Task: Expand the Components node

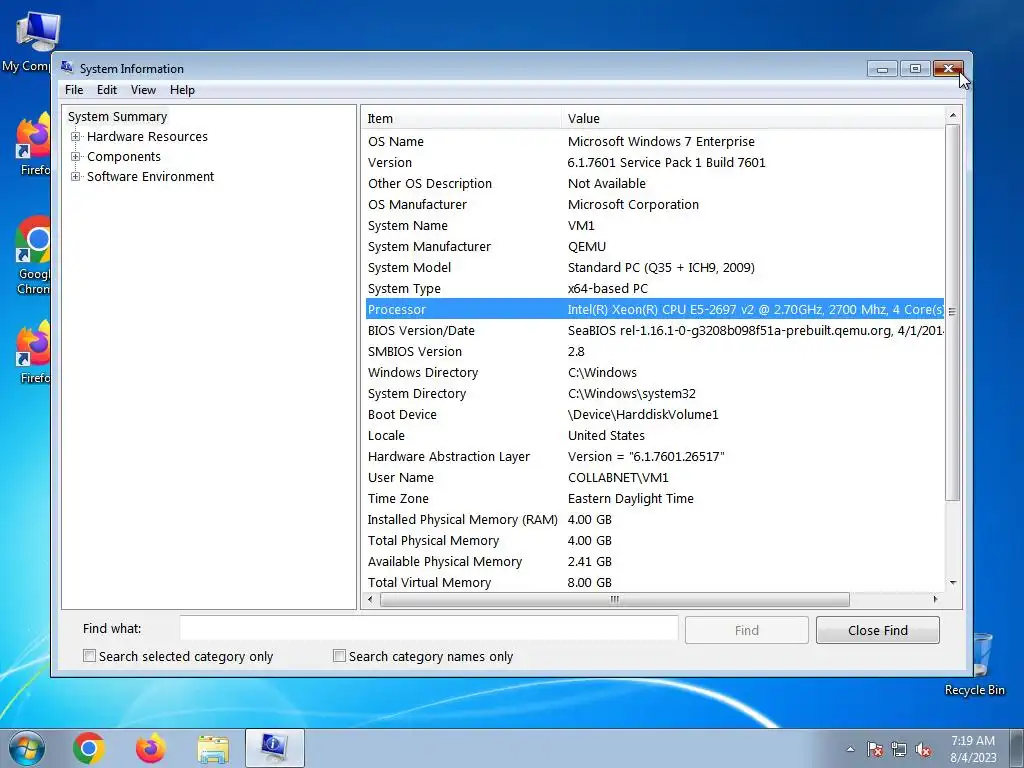Action: click(x=76, y=157)
